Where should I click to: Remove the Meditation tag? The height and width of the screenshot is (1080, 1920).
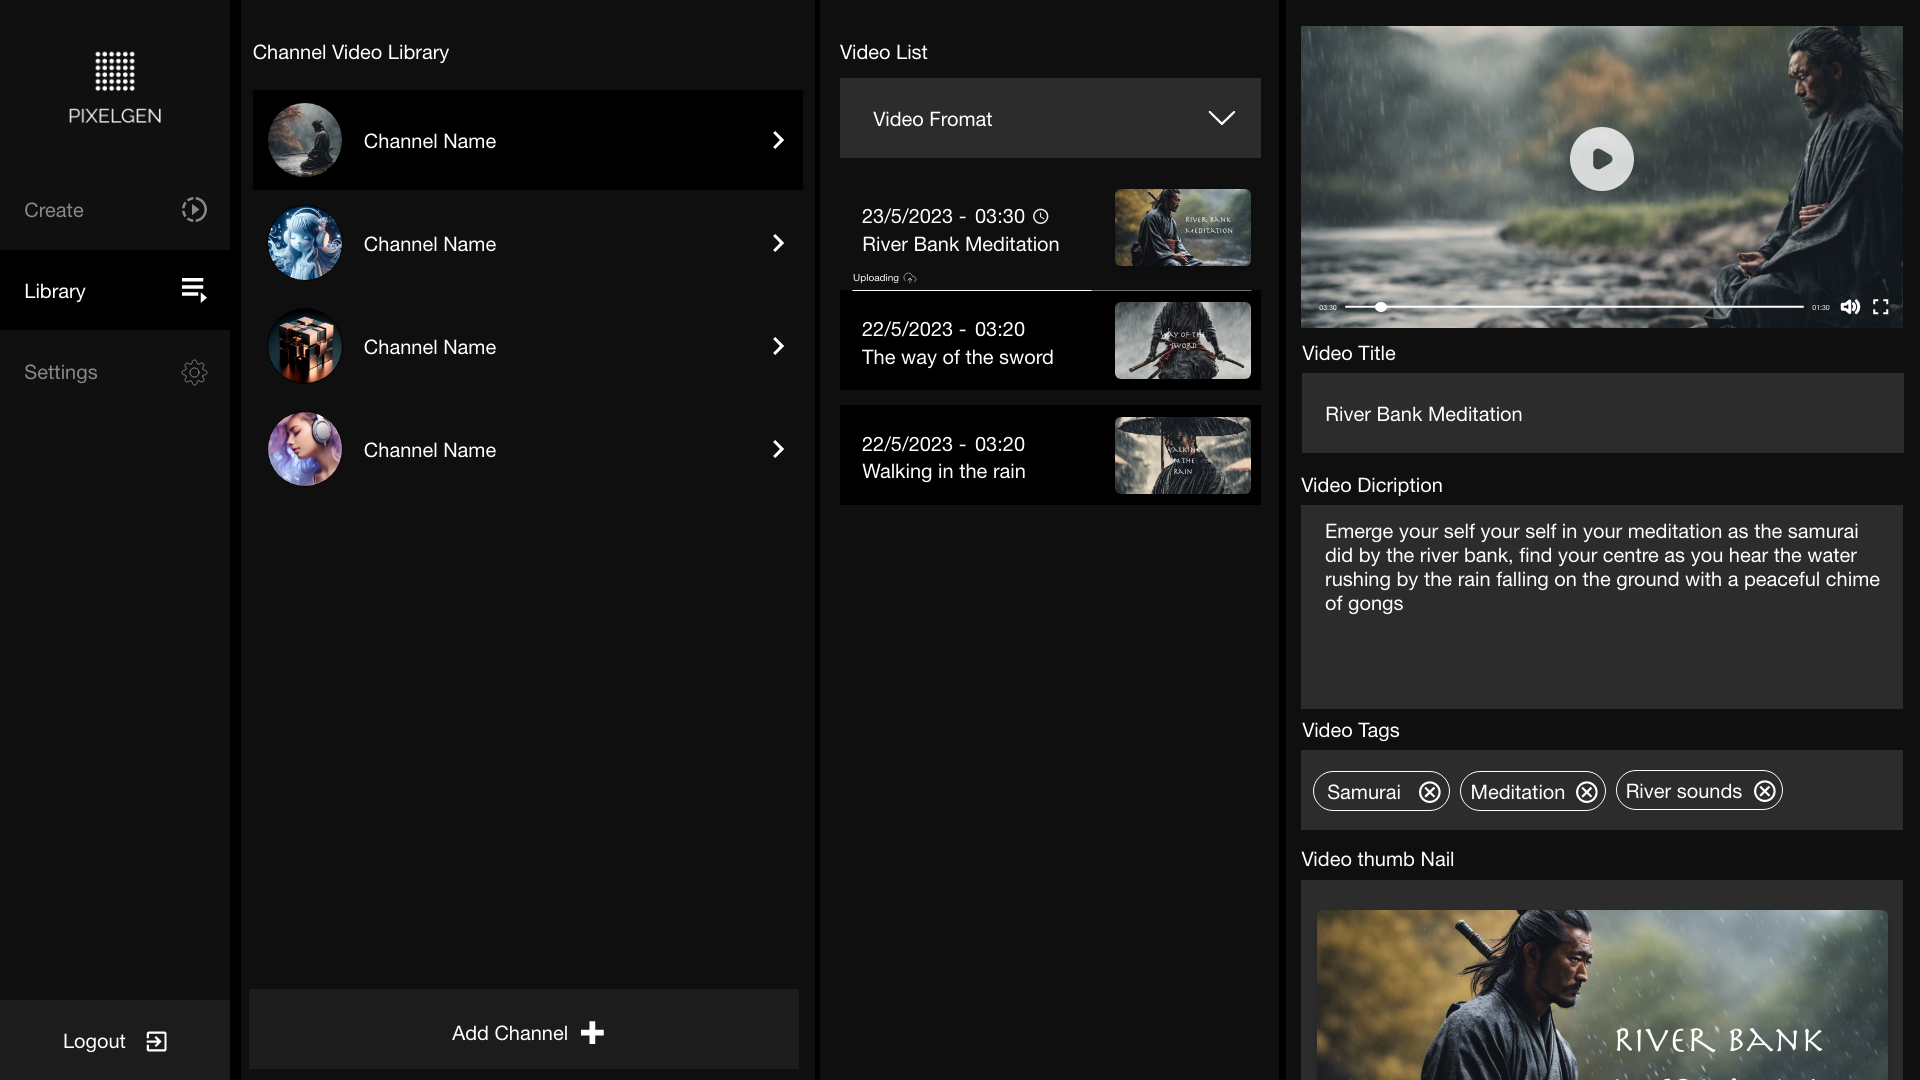[1586, 792]
